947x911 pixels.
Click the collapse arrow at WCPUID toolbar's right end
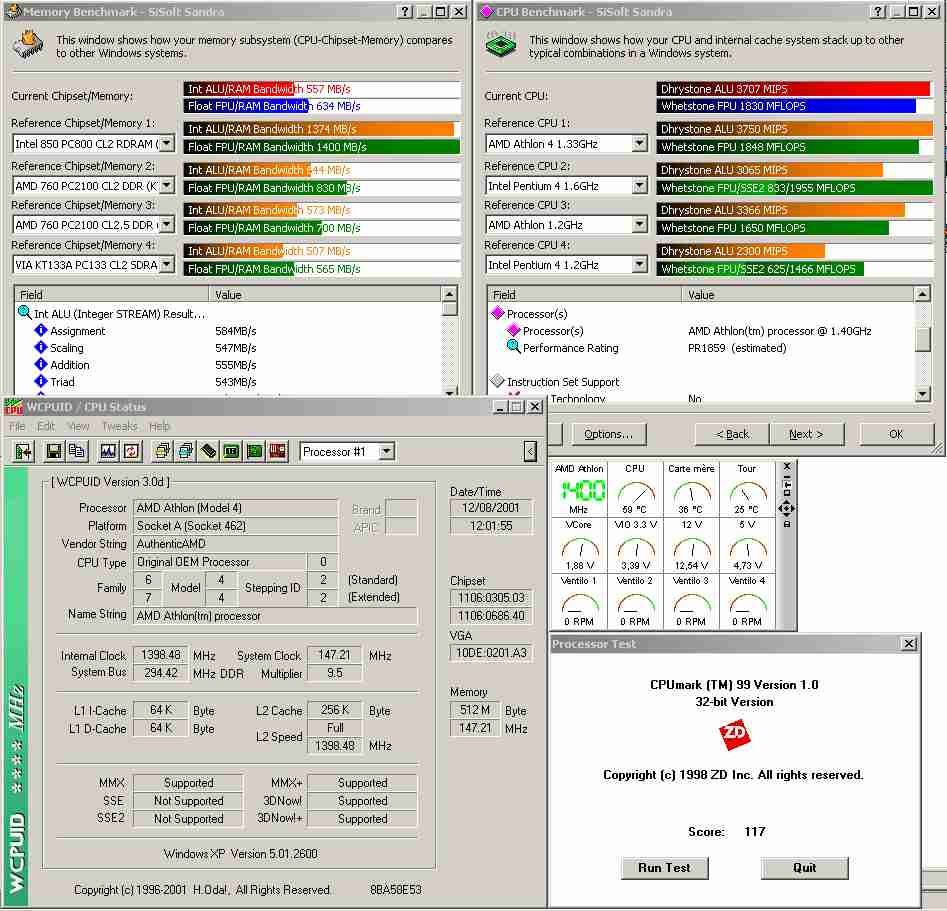[x=530, y=451]
